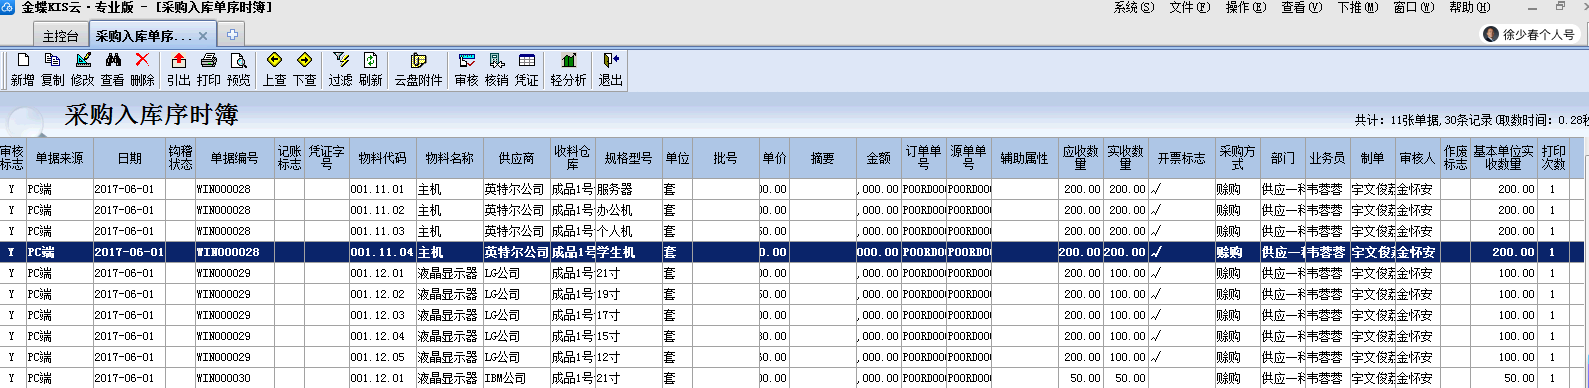Viewport: 1589px width, 388px height.
Task: Click the 规格型号 column header
Action: pyautogui.click(x=628, y=158)
